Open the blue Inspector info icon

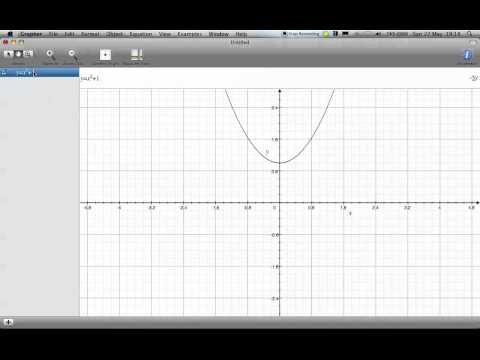(468, 55)
